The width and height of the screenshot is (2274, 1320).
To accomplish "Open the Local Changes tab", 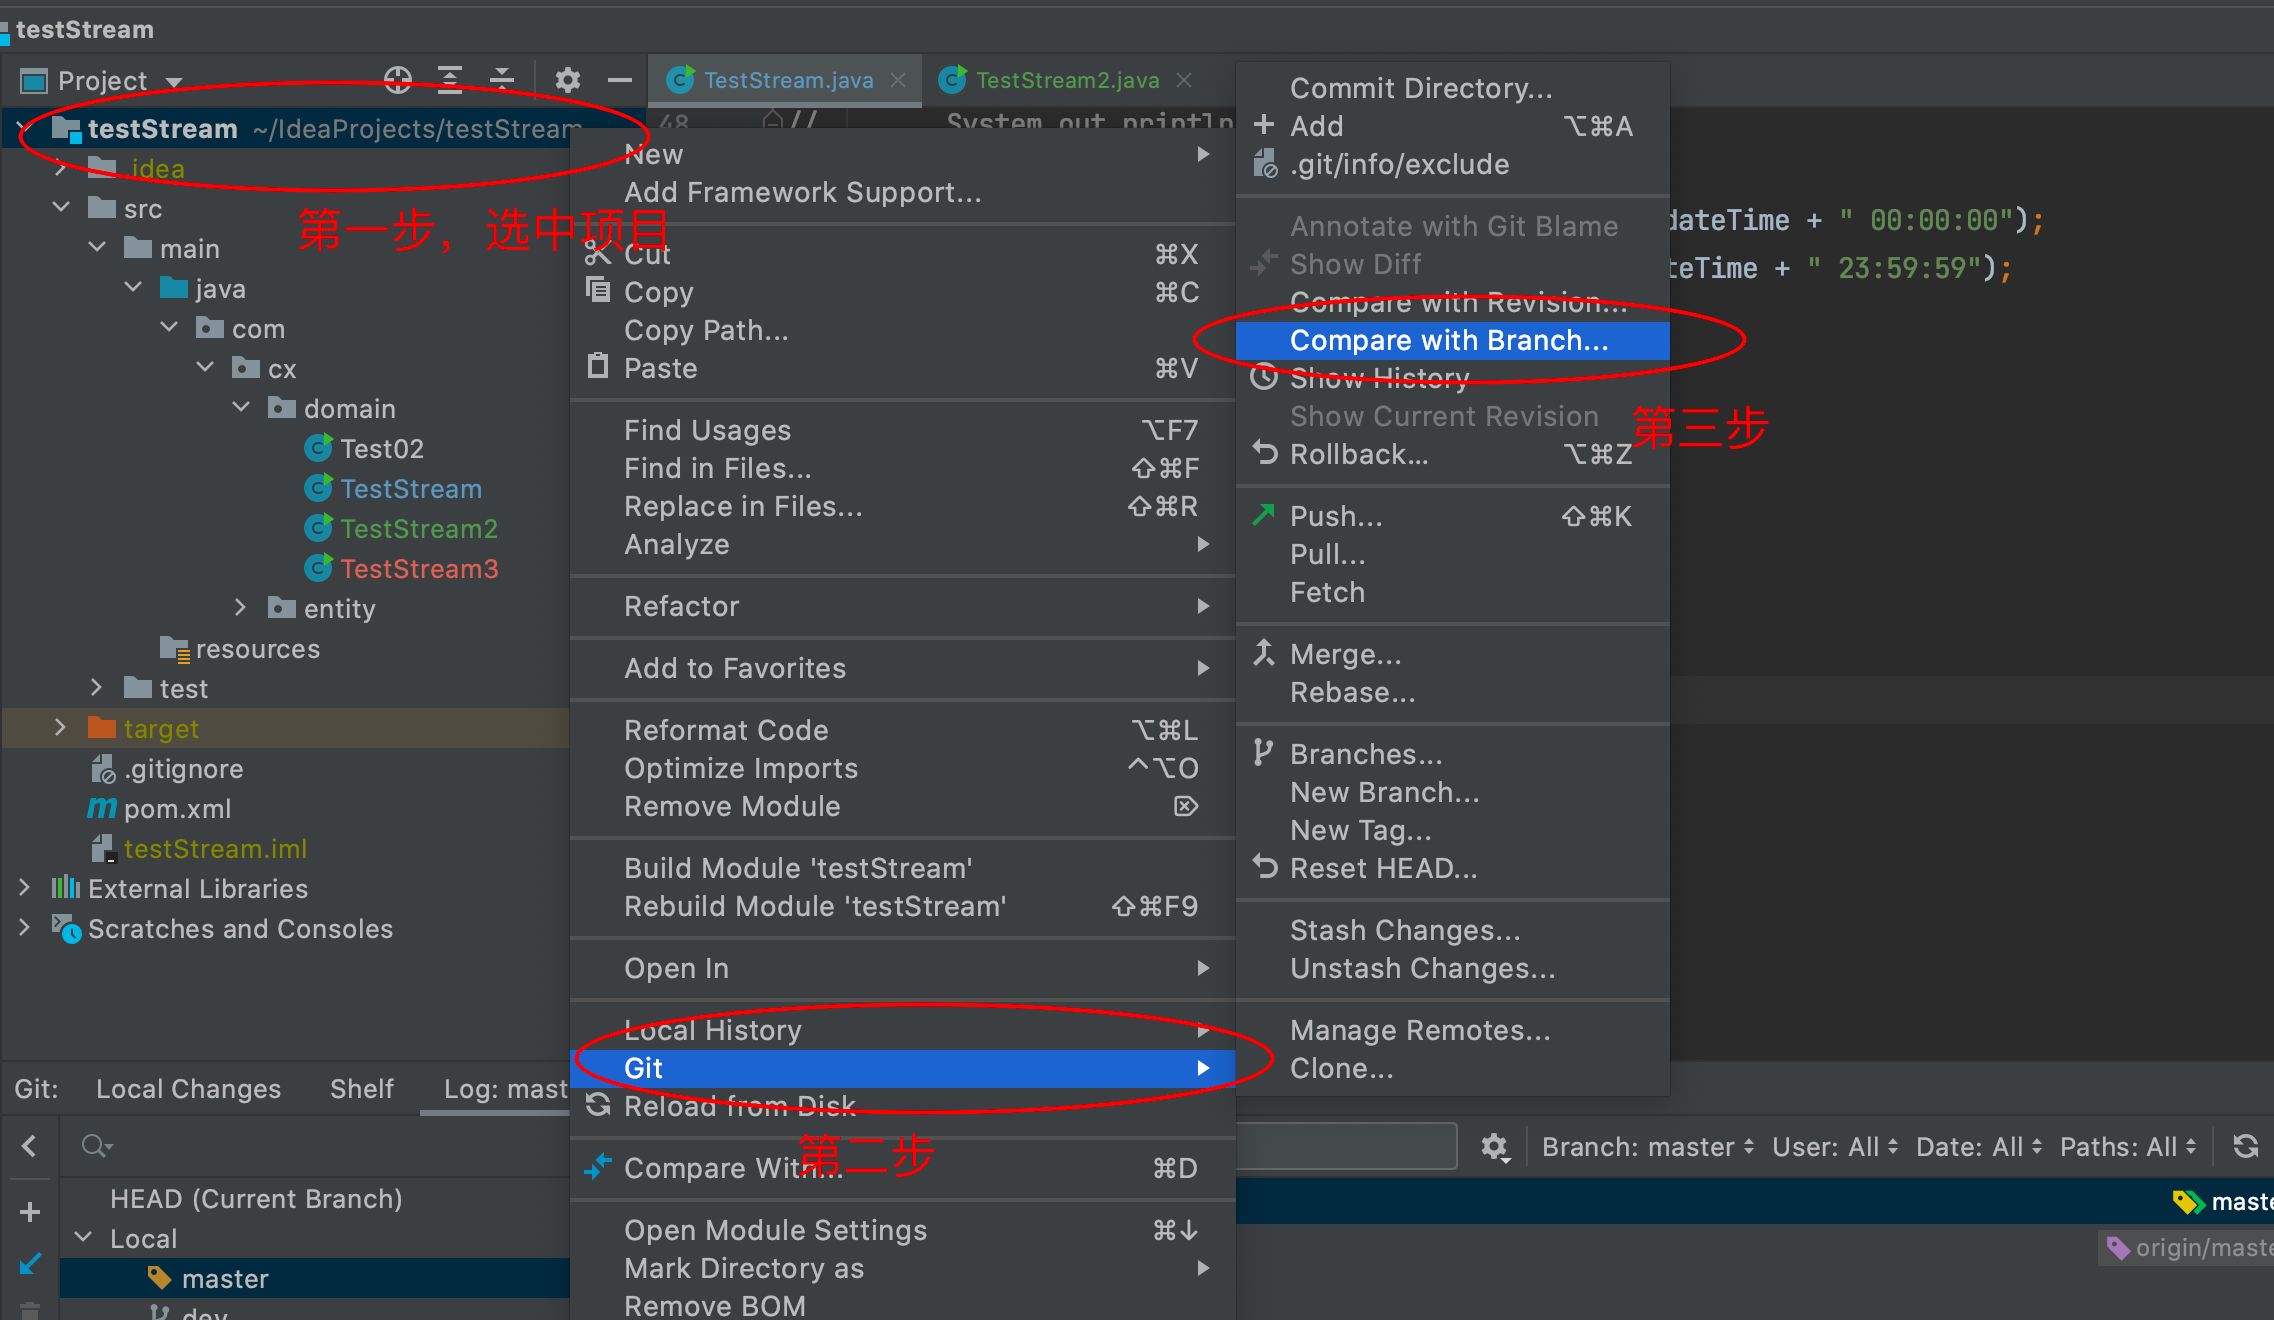I will [x=188, y=1089].
